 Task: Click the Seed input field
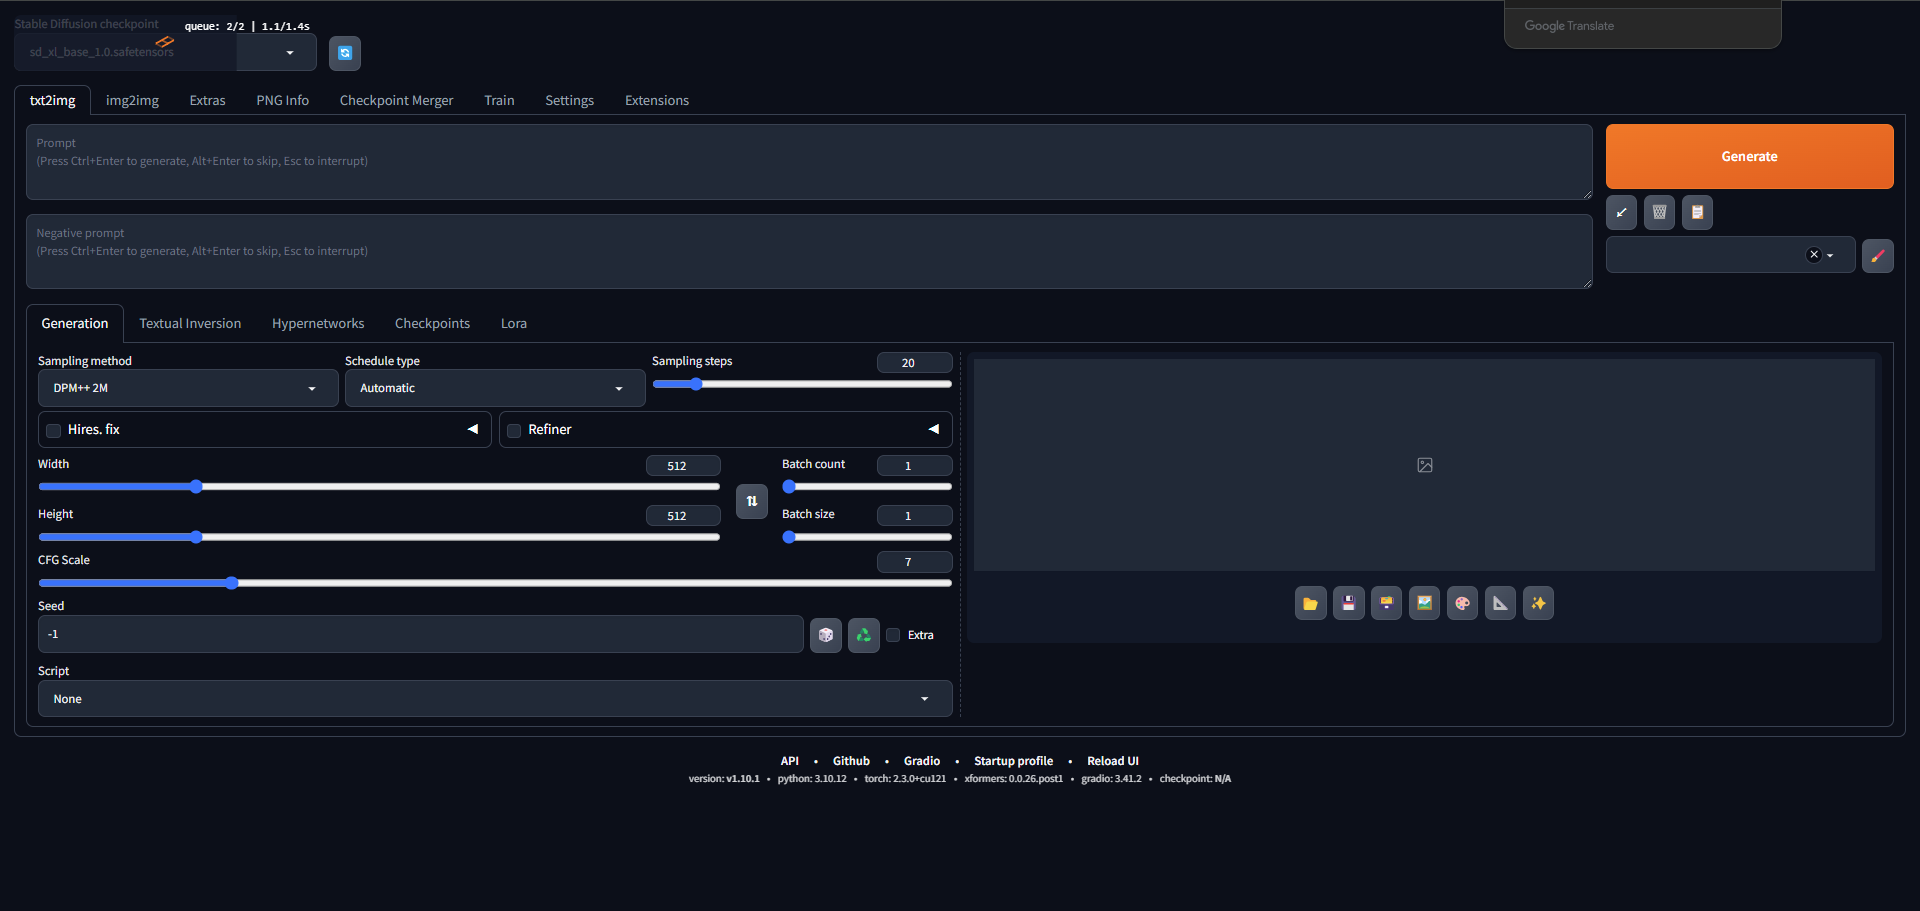(421, 634)
